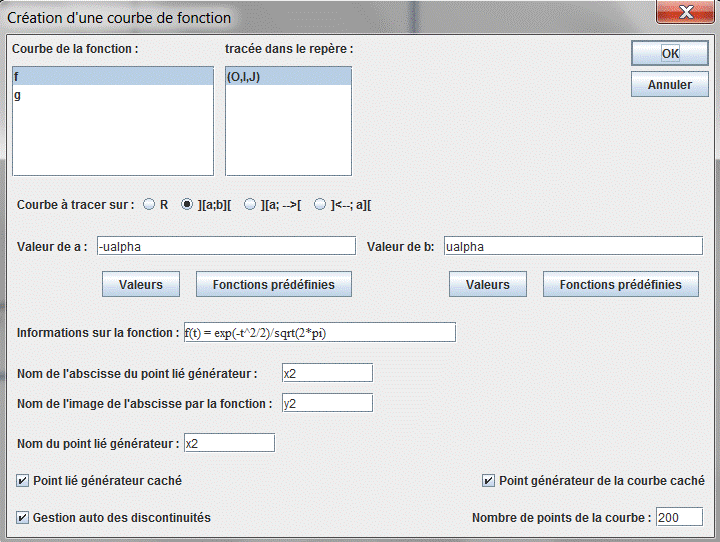Toggle Point générateur de la courbe caché
Screen dimensions: 720x542
click(x=488, y=481)
